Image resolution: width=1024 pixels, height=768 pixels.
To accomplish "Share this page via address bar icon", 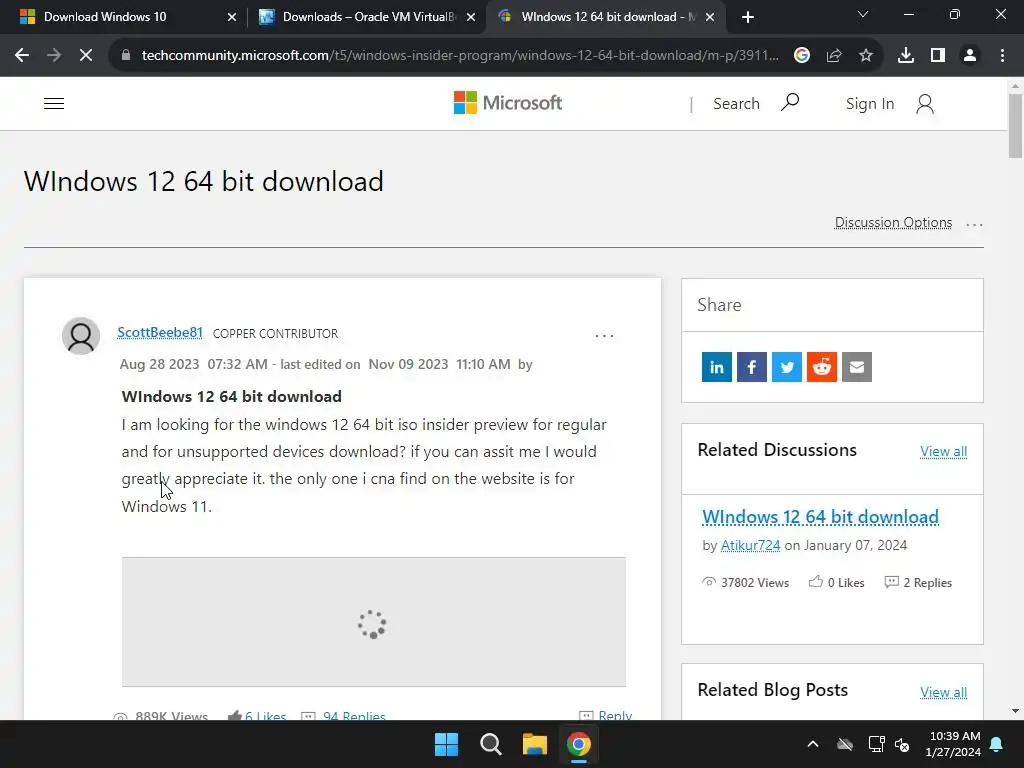I will click(834, 56).
